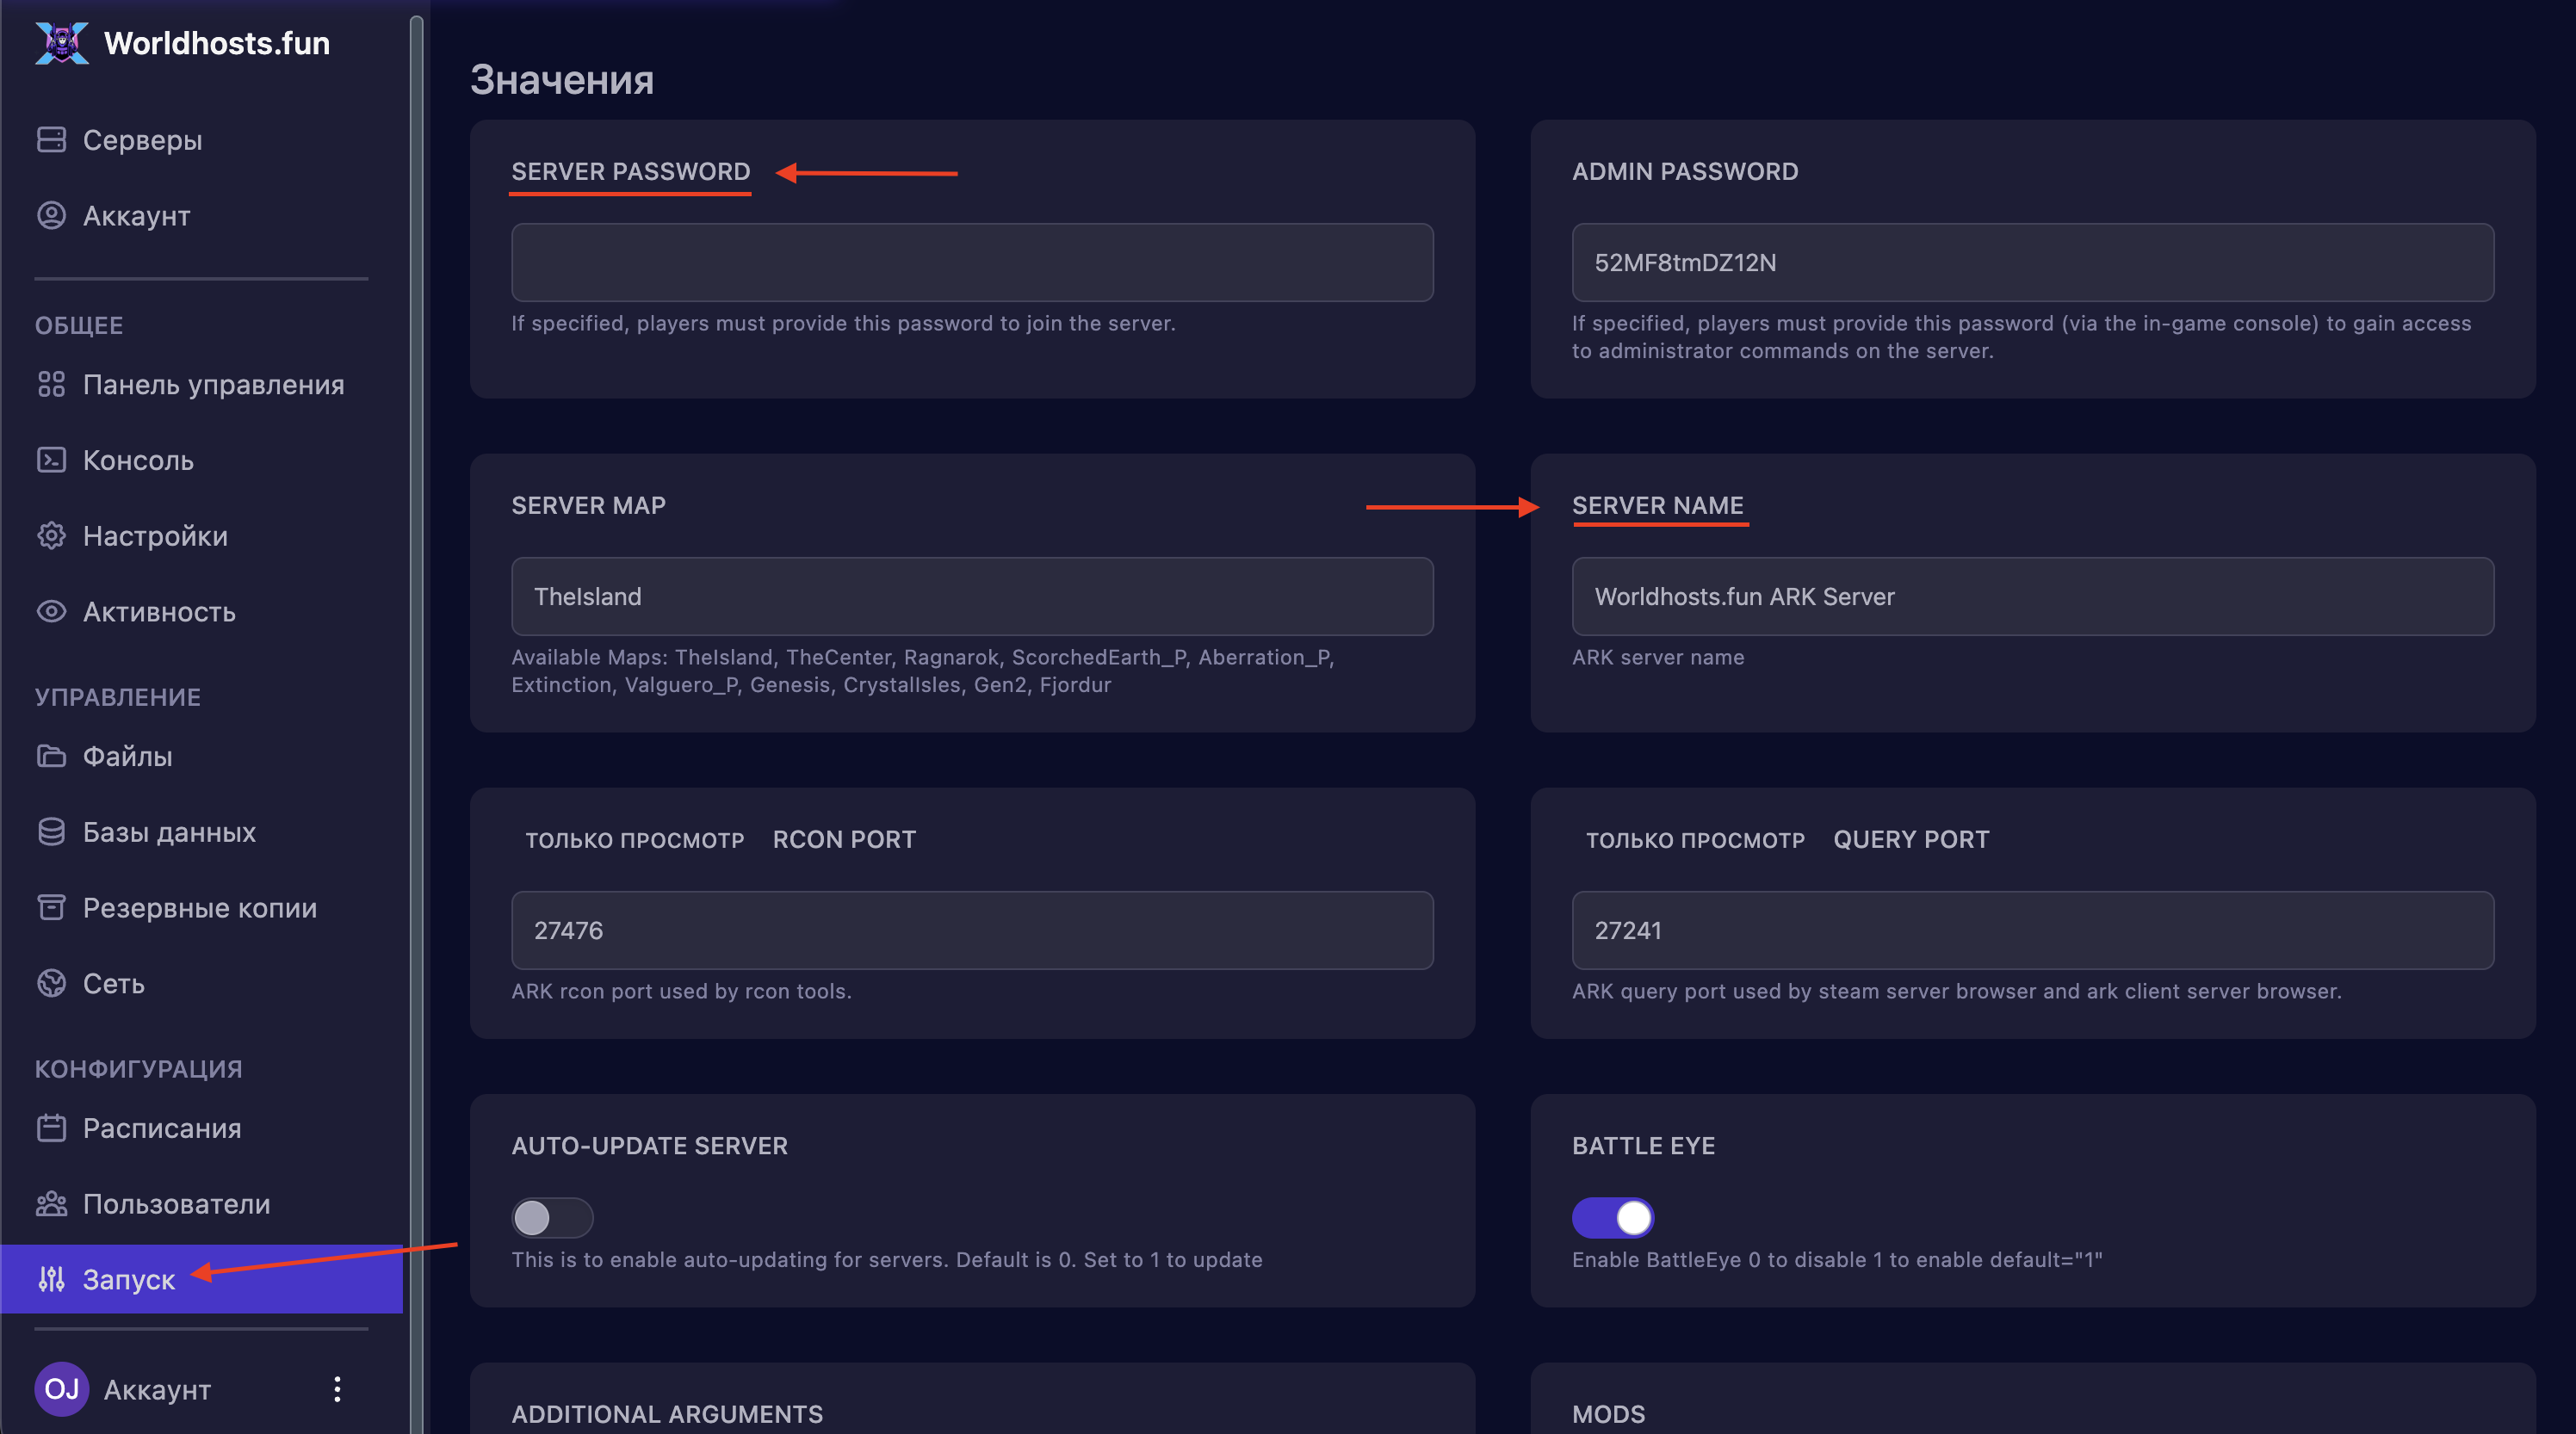Image resolution: width=2576 pixels, height=1434 pixels.
Task: Open Активность eye icon in sidebar
Action: pos(51,611)
